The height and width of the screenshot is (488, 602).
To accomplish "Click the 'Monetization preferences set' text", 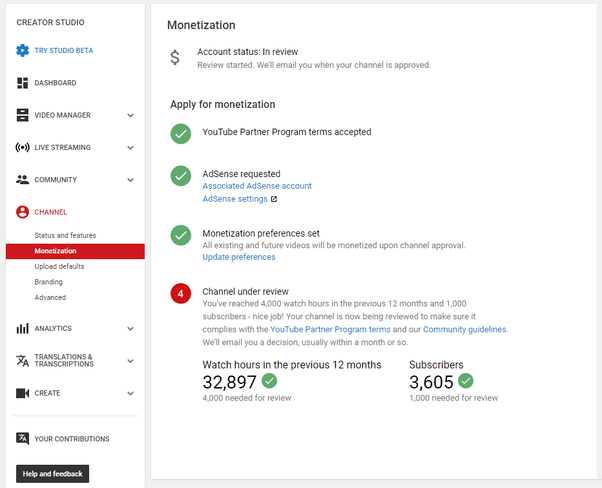I will (261, 233).
